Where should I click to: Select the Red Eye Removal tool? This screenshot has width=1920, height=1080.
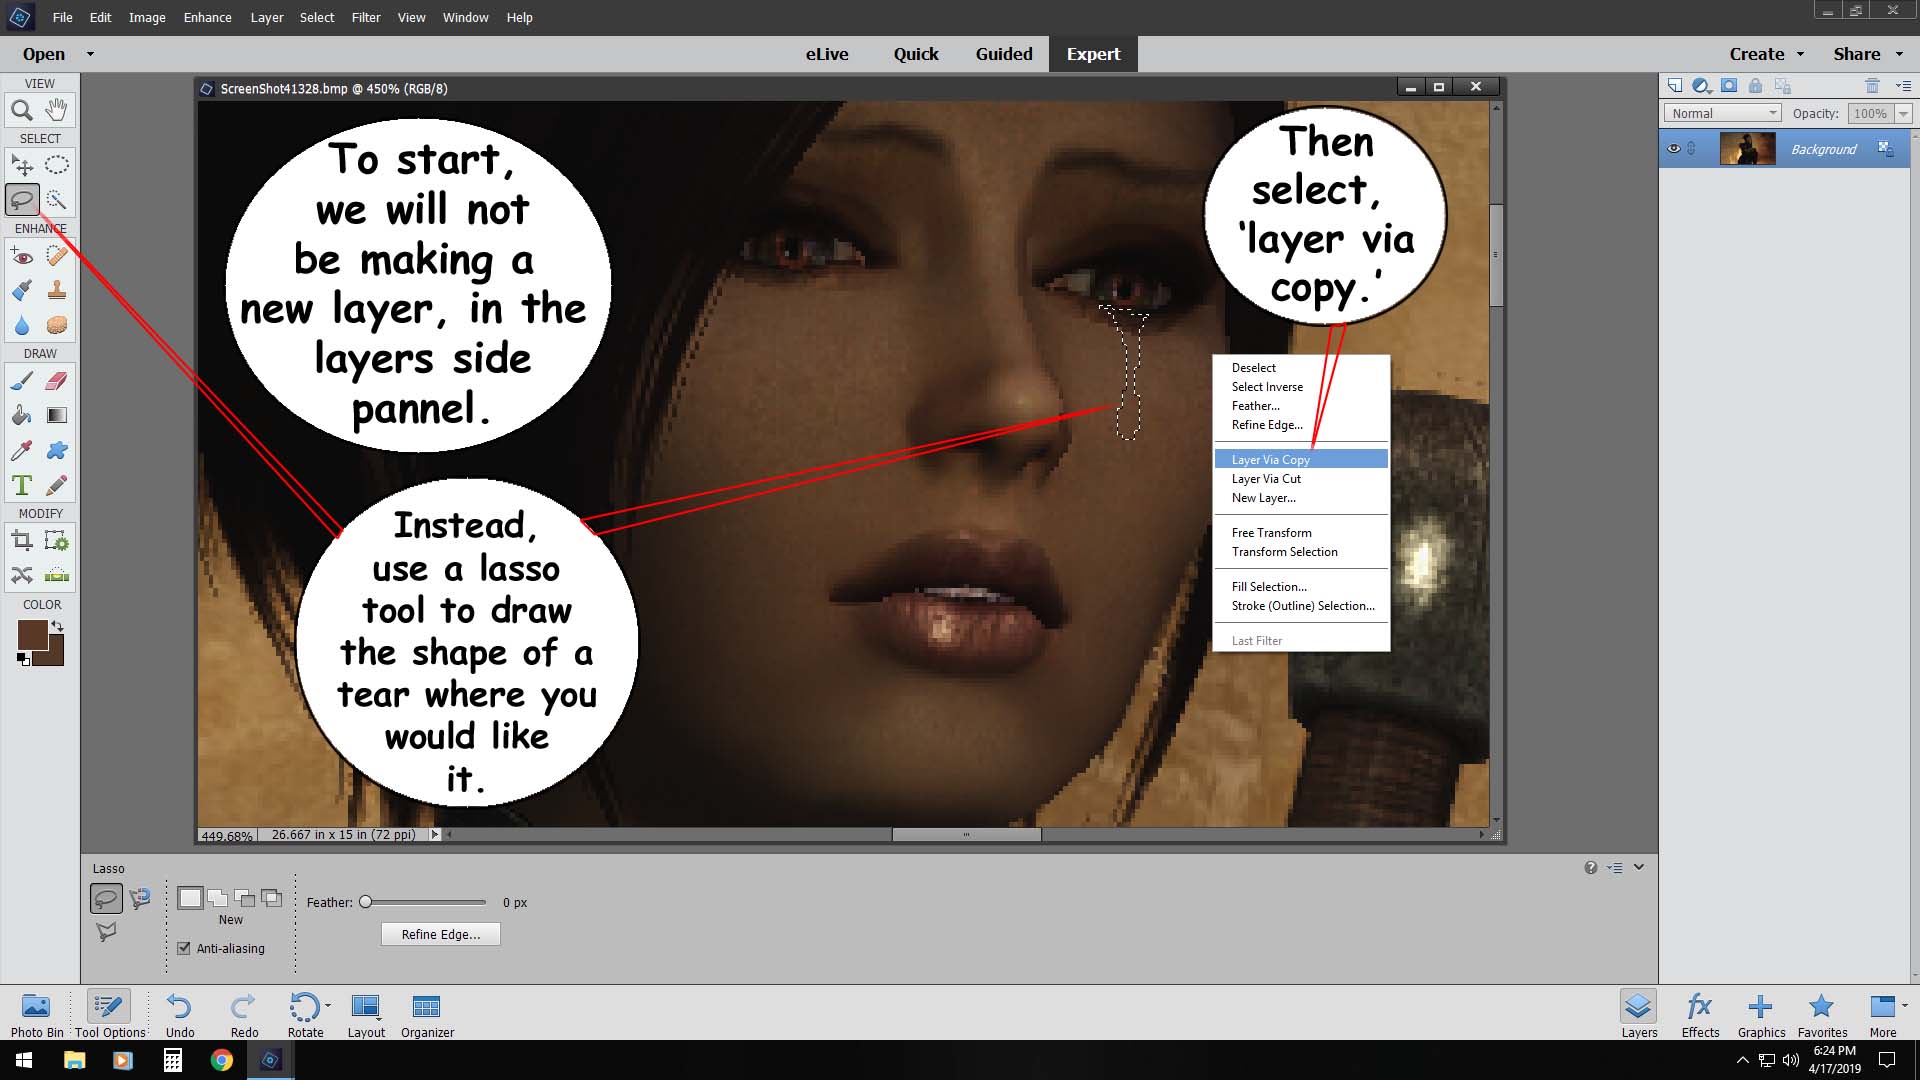point(22,256)
